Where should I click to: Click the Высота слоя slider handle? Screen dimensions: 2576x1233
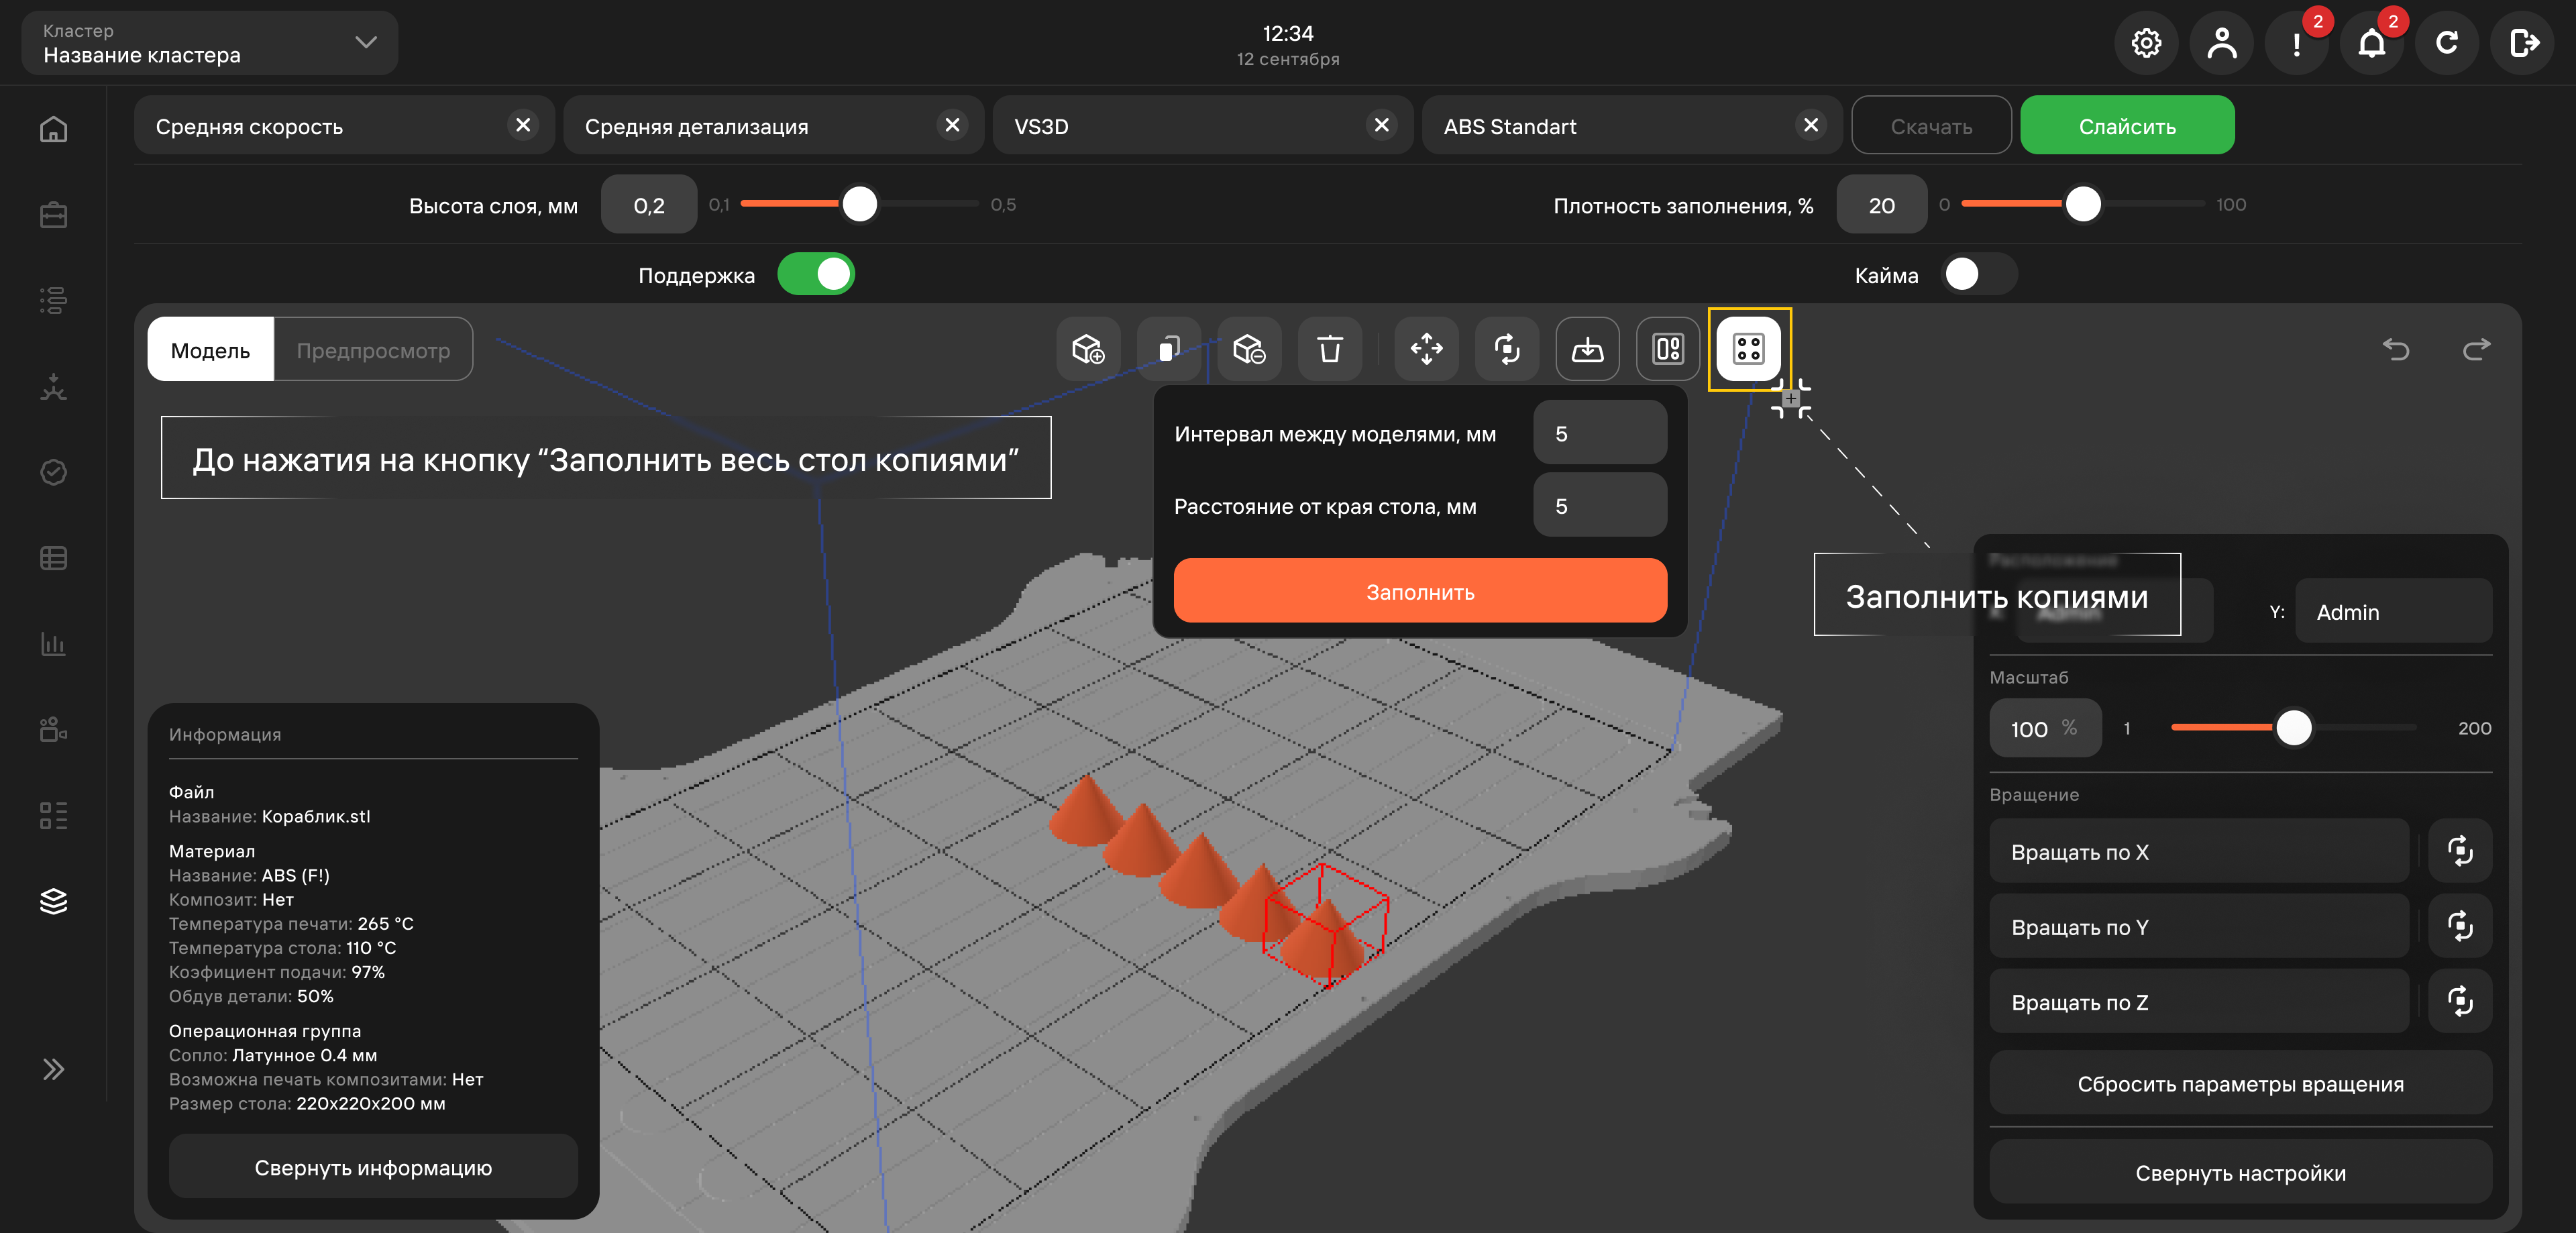(x=860, y=204)
